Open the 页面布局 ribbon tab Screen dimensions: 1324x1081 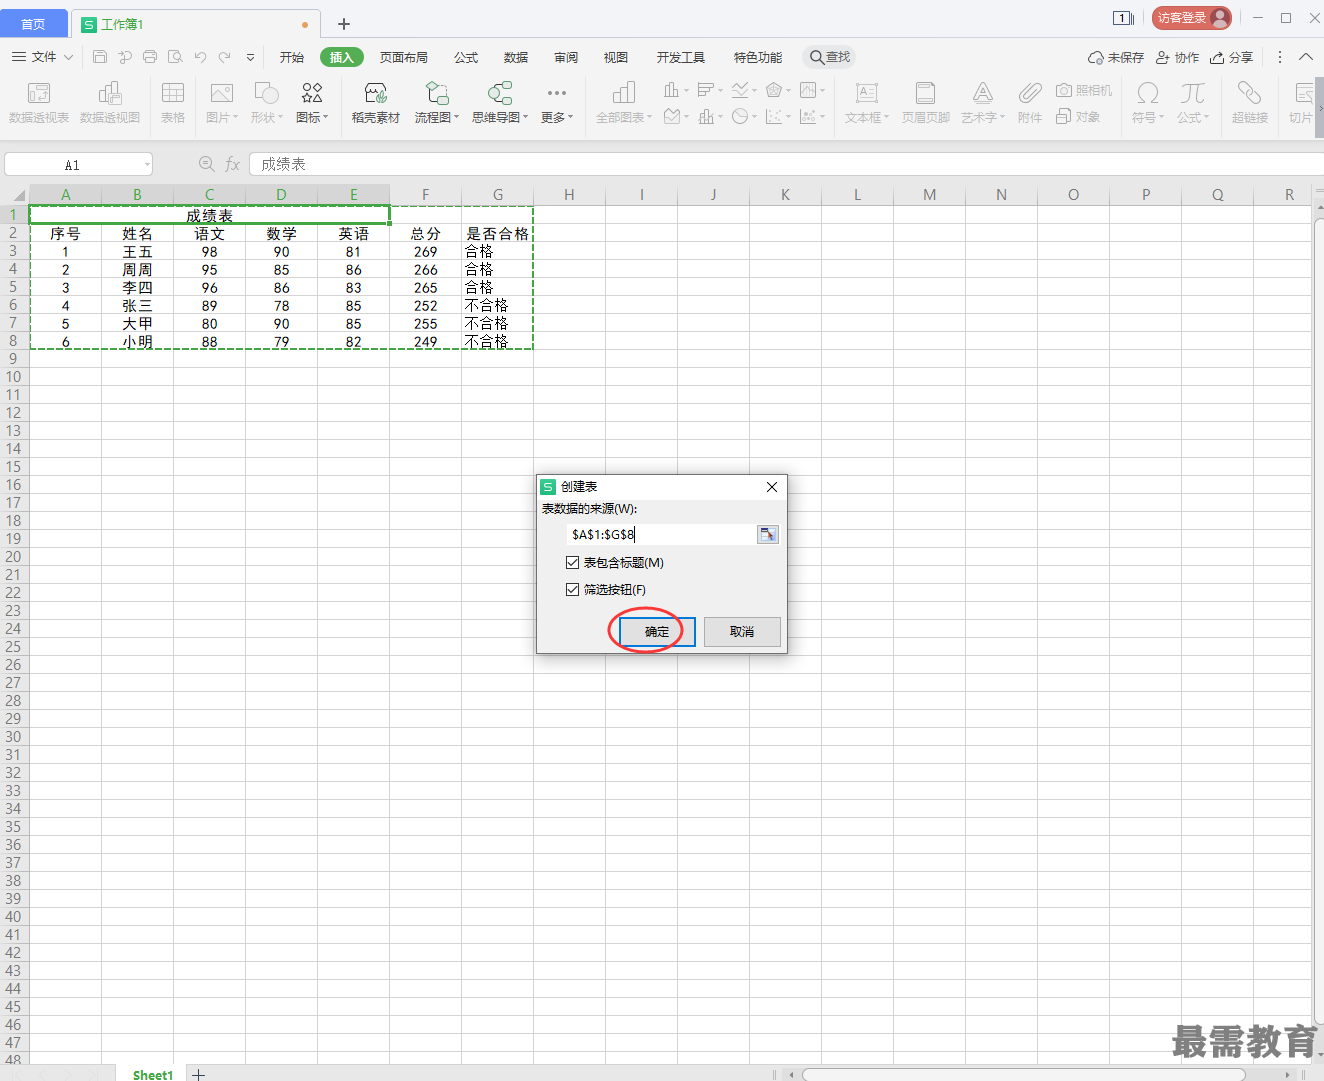(x=404, y=57)
